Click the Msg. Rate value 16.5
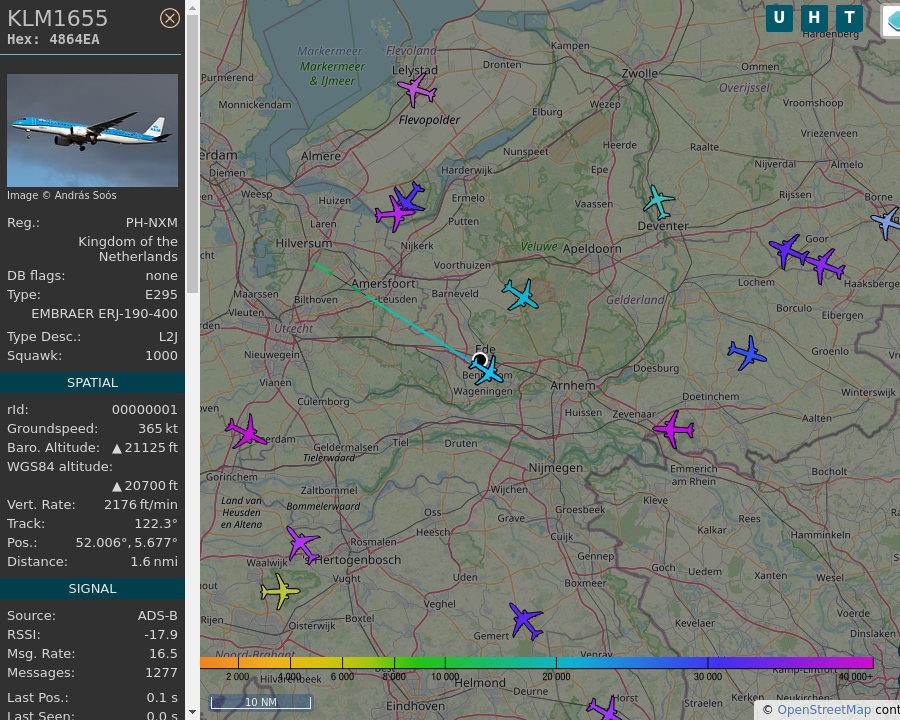This screenshot has height=720, width=900. [x=163, y=653]
